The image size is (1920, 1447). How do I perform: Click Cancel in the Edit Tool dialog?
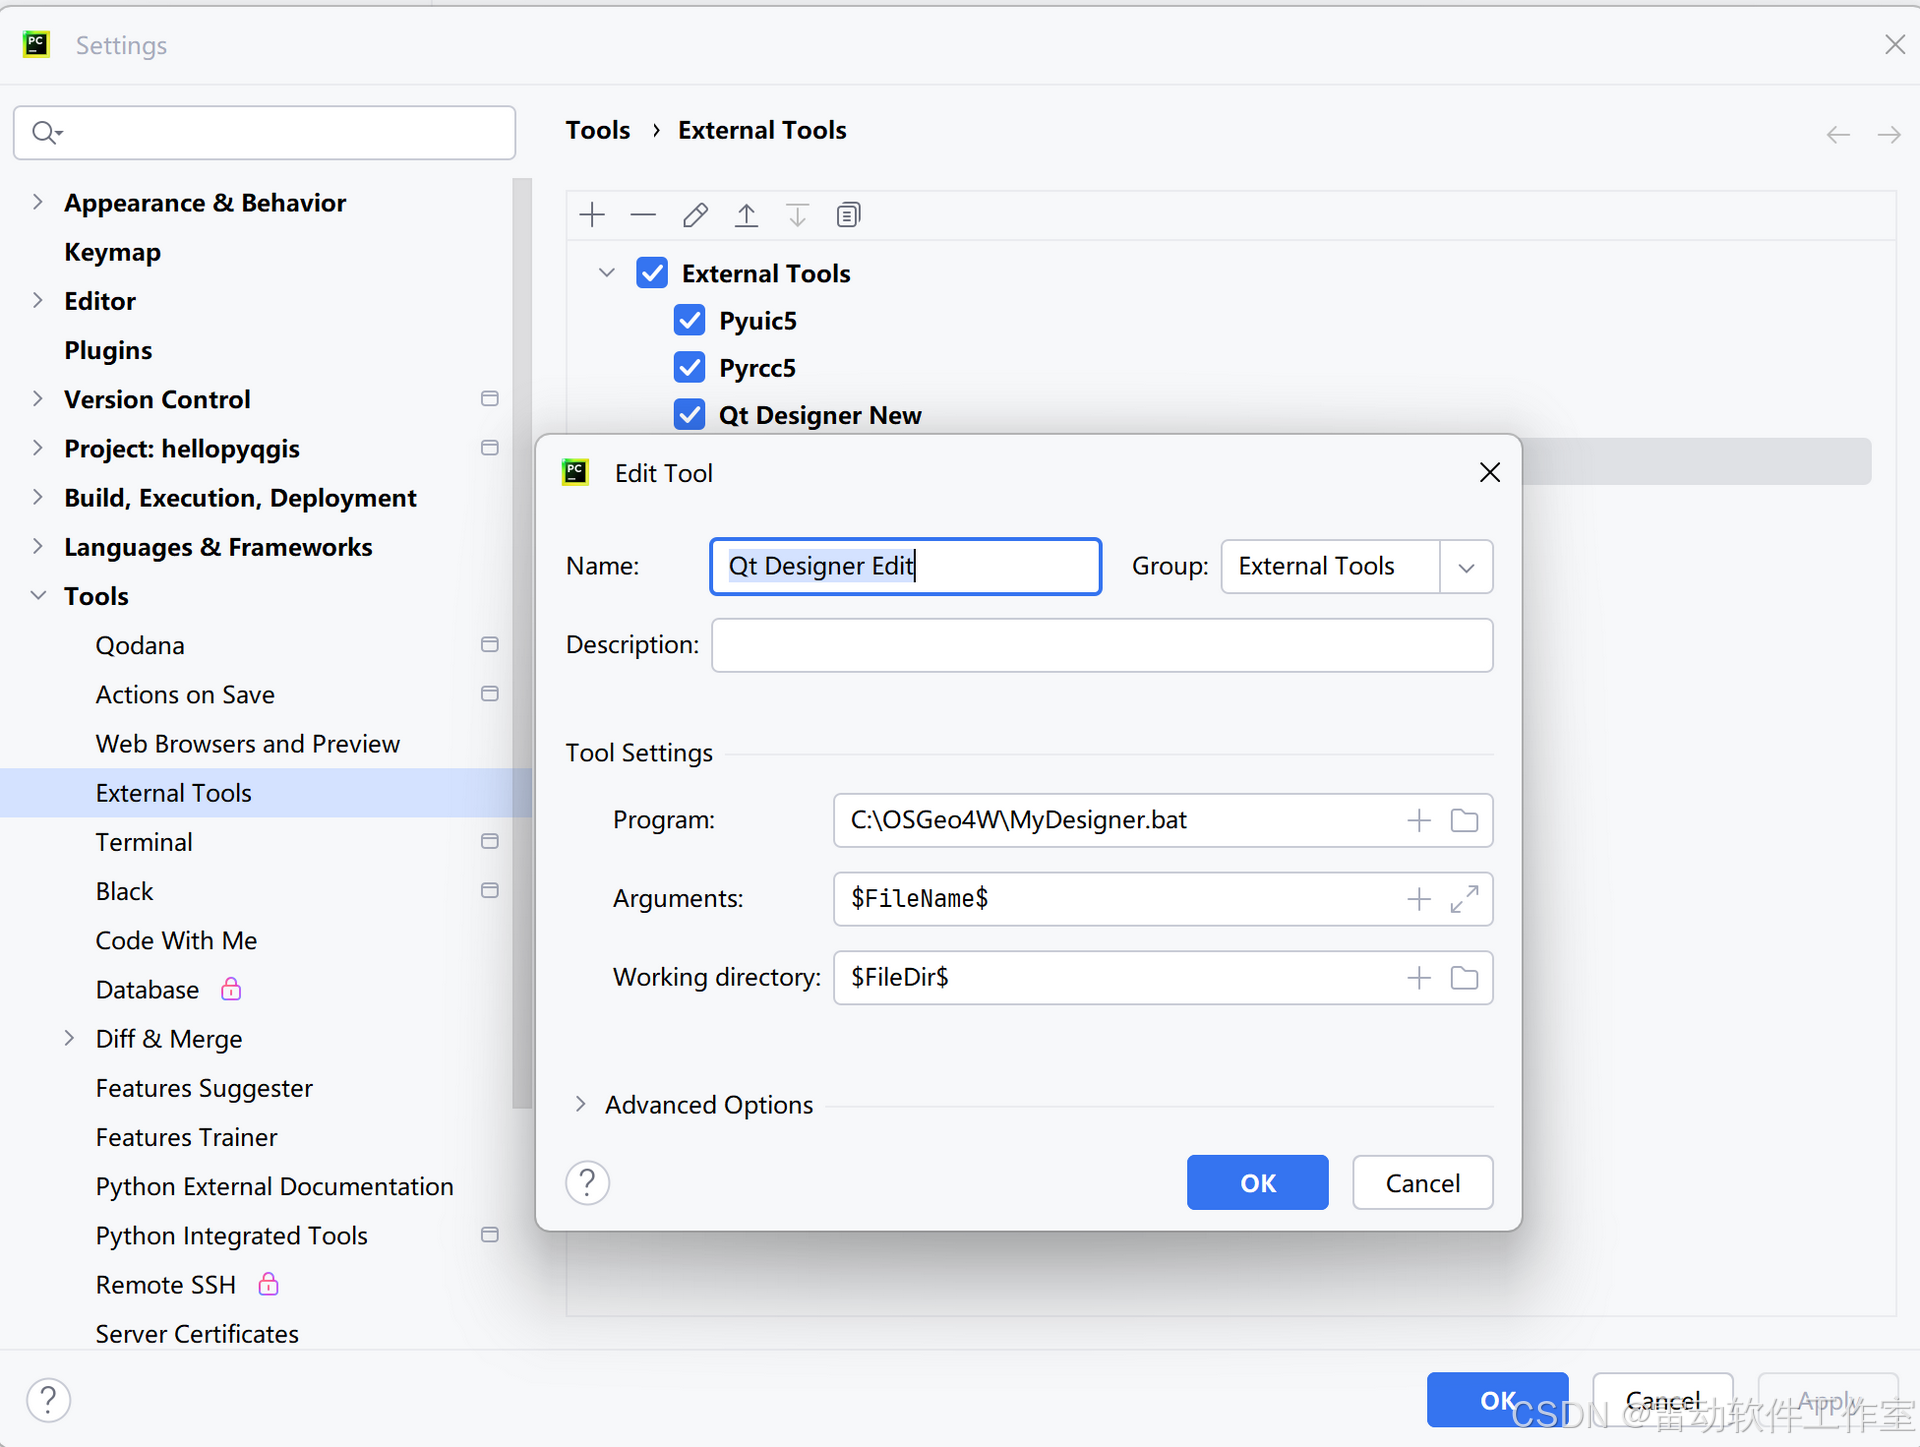click(1422, 1183)
